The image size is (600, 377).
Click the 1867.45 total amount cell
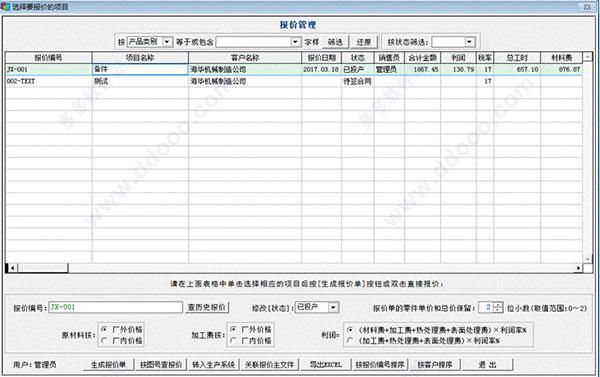[x=422, y=70]
